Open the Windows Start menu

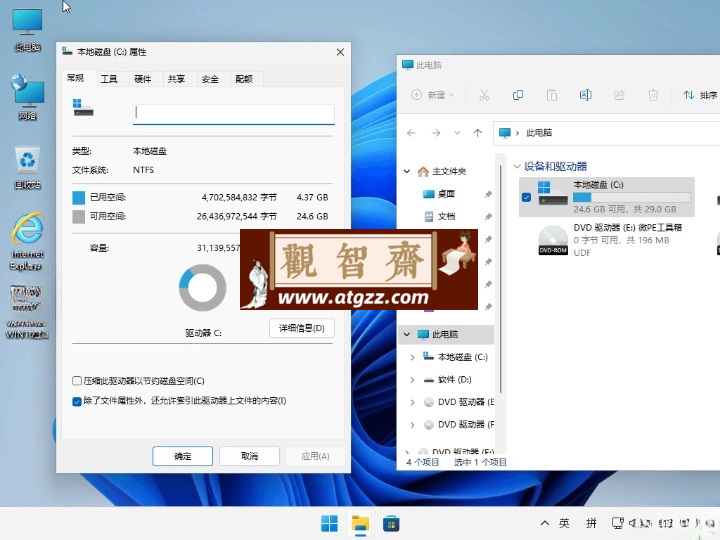pos(329,523)
